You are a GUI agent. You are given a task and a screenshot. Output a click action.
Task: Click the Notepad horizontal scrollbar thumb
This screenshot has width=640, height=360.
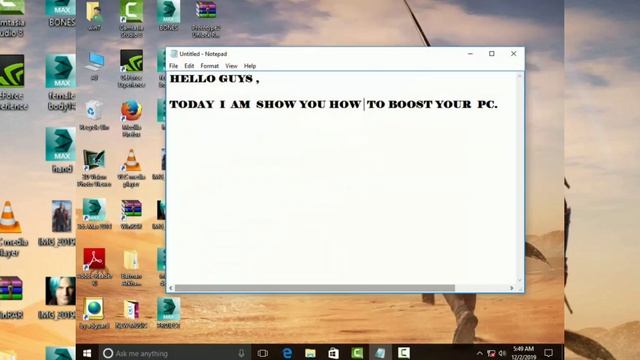[315, 288]
